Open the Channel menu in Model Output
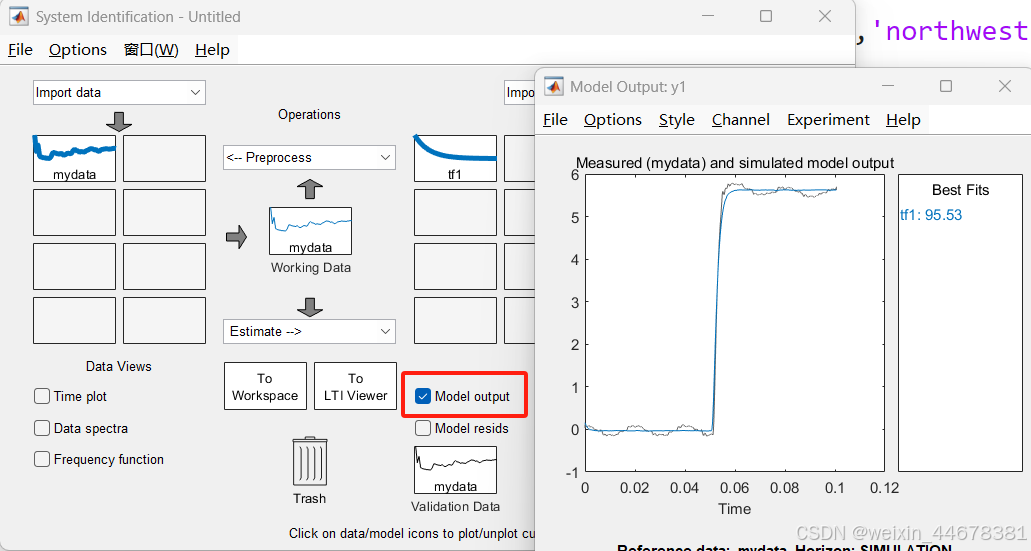The width and height of the screenshot is (1031, 551). tap(740, 120)
